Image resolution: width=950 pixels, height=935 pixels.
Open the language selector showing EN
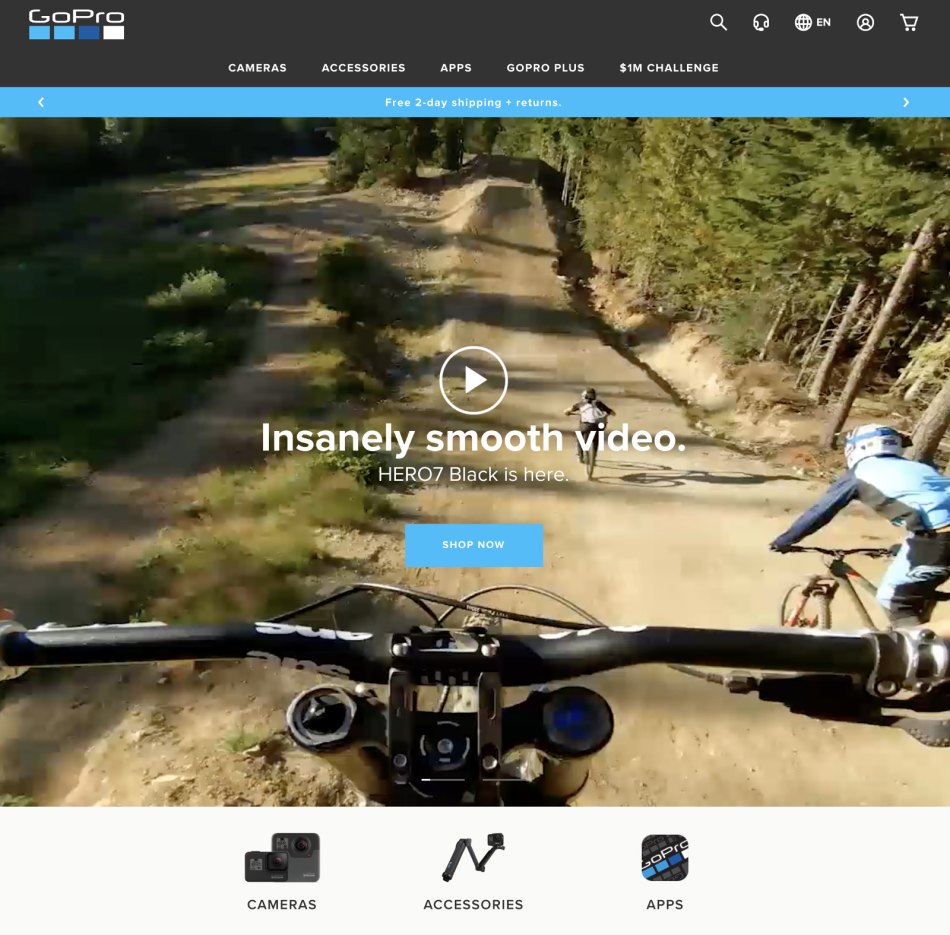click(x=811, y=21)
